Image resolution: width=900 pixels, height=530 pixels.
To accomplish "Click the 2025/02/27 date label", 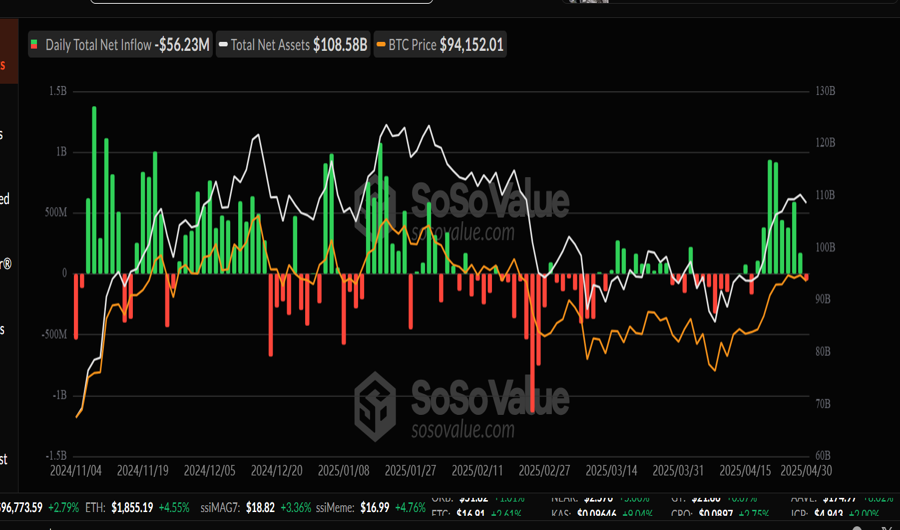I will point(544,471).
